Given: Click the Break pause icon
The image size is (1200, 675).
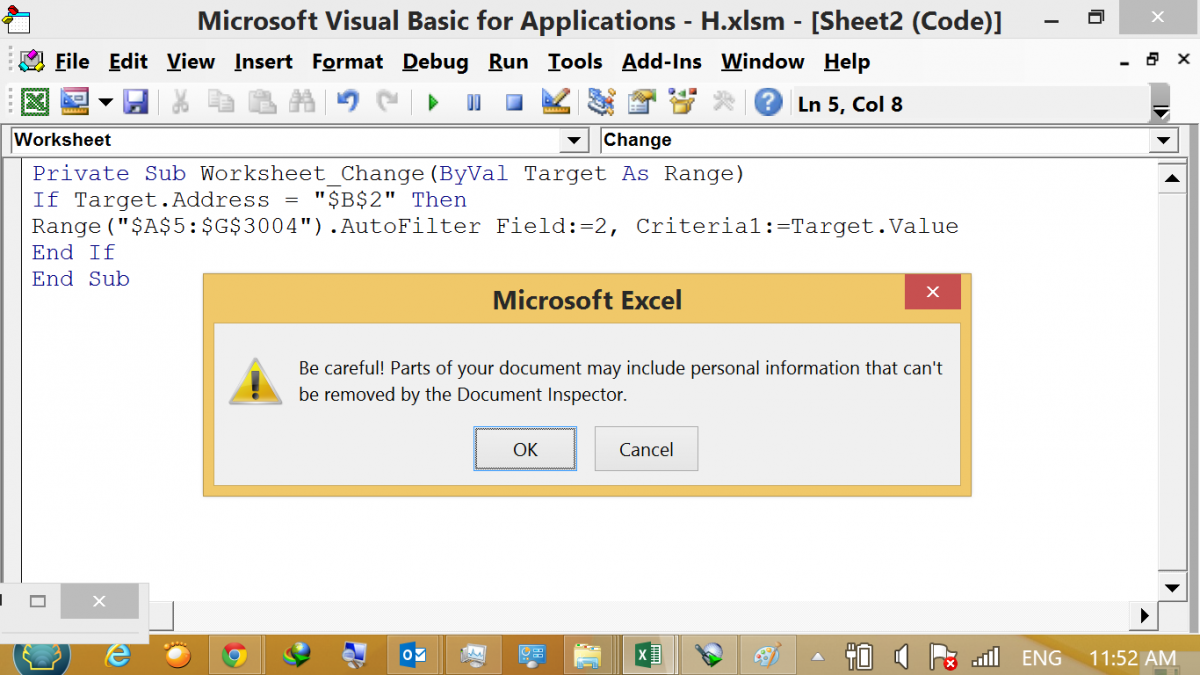Looking at the screenshot, I should click(x=474, y=102).
